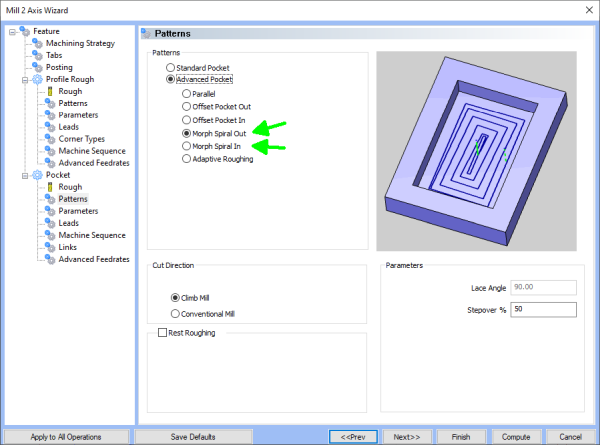
Task: Close the Mill 2 Axis Wizard window
Action: tap(589, 10)
